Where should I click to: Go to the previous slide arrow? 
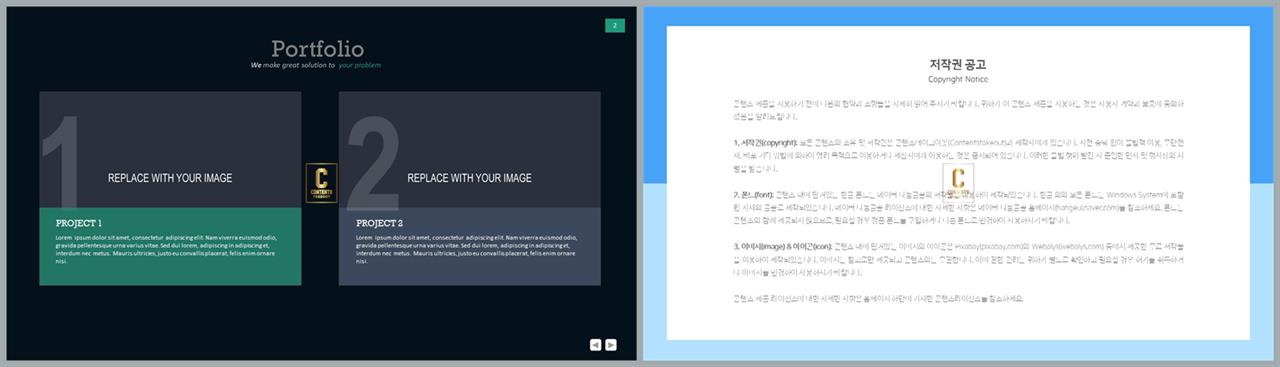pyautogui.click(x=595, y=344)
